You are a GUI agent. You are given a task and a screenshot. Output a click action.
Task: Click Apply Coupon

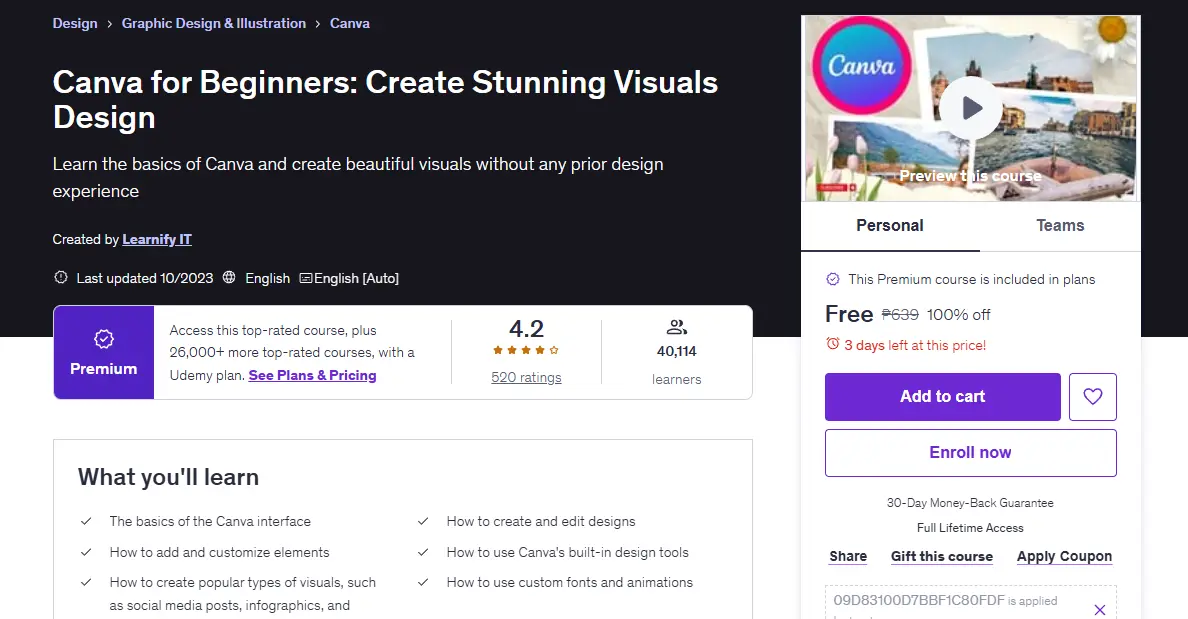pos(1065,556)
